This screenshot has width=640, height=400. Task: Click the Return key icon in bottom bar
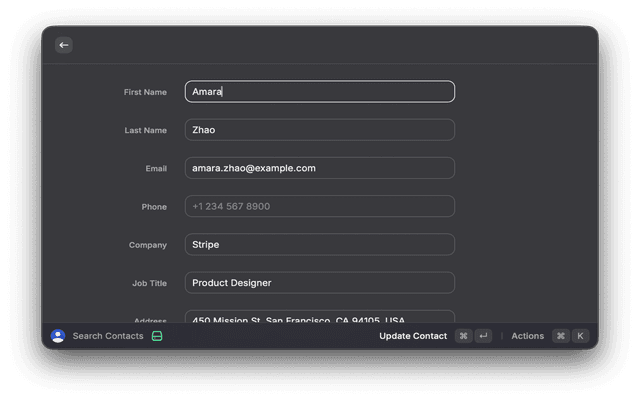coord(484,336)
